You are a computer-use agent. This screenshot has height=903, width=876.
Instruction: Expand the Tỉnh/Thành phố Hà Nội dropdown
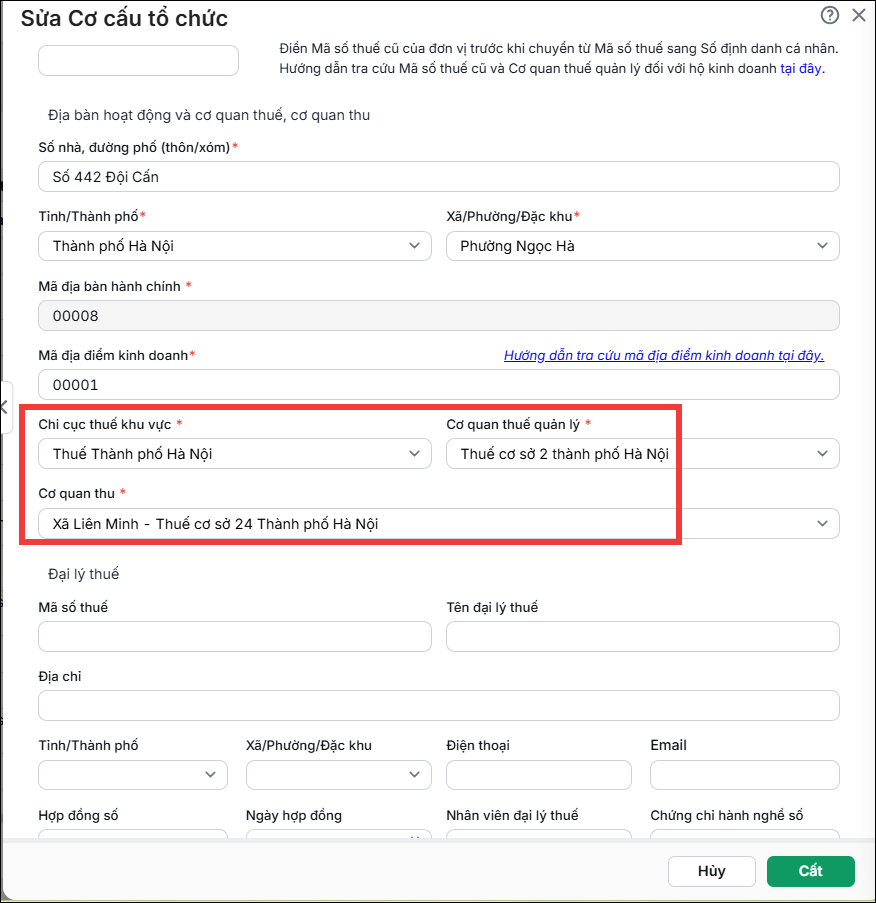[234, 246]
